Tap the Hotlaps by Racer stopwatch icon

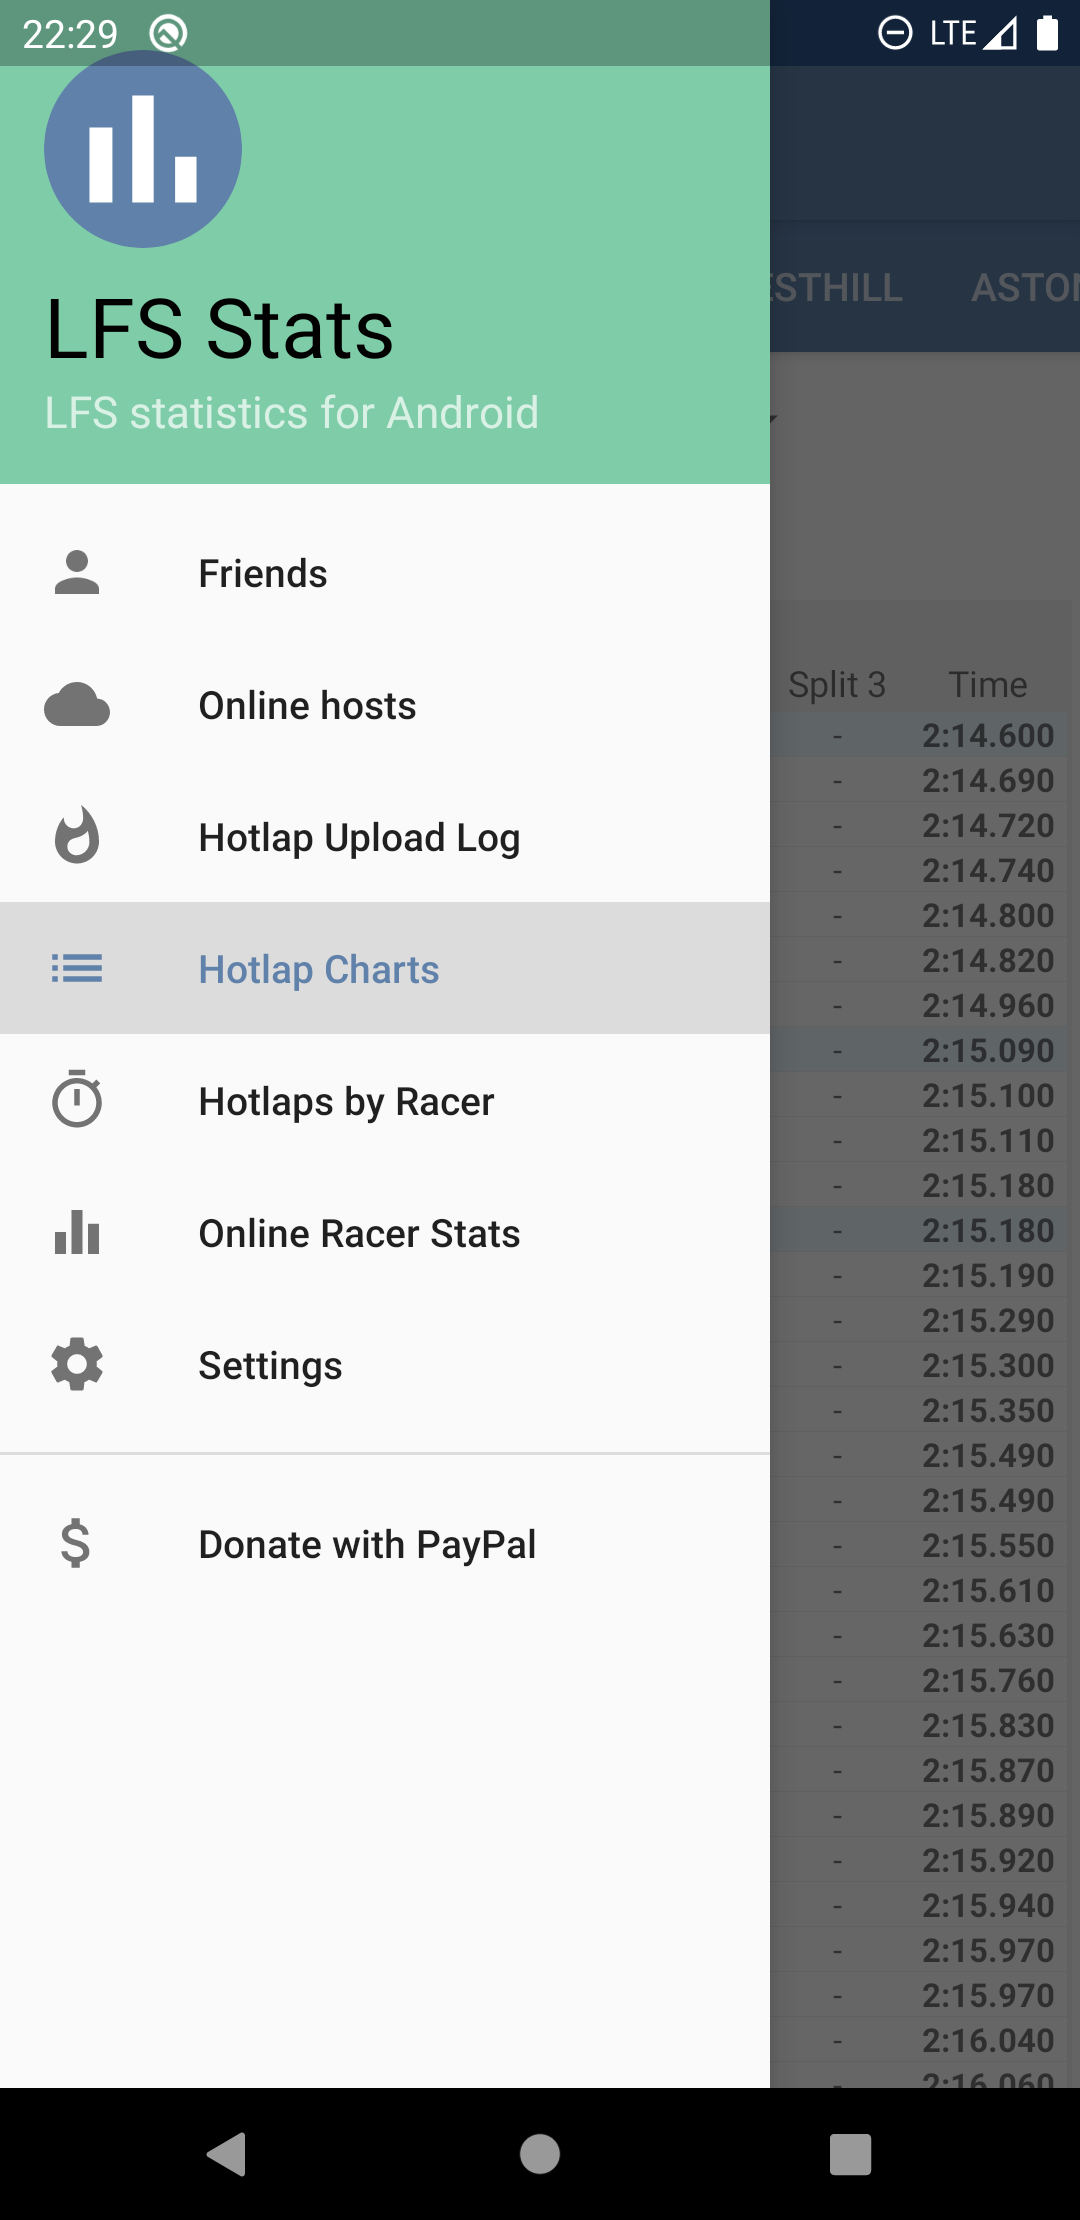[77, 1100]
